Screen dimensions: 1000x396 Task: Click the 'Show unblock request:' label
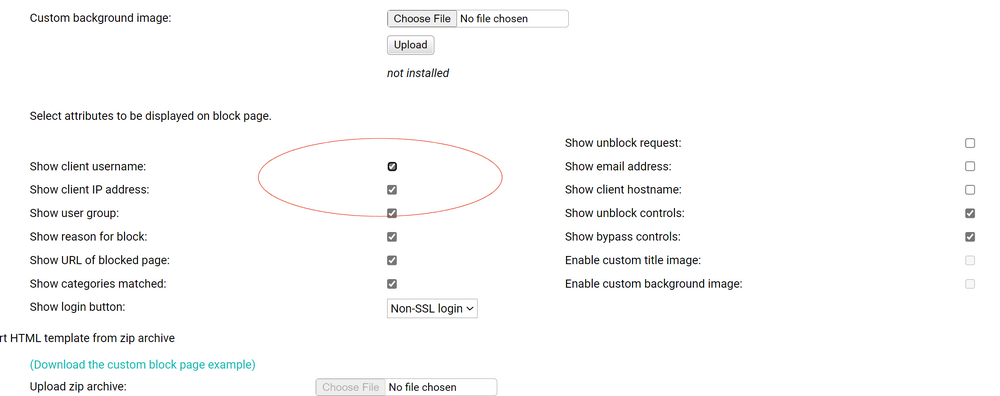pos(623,143)
